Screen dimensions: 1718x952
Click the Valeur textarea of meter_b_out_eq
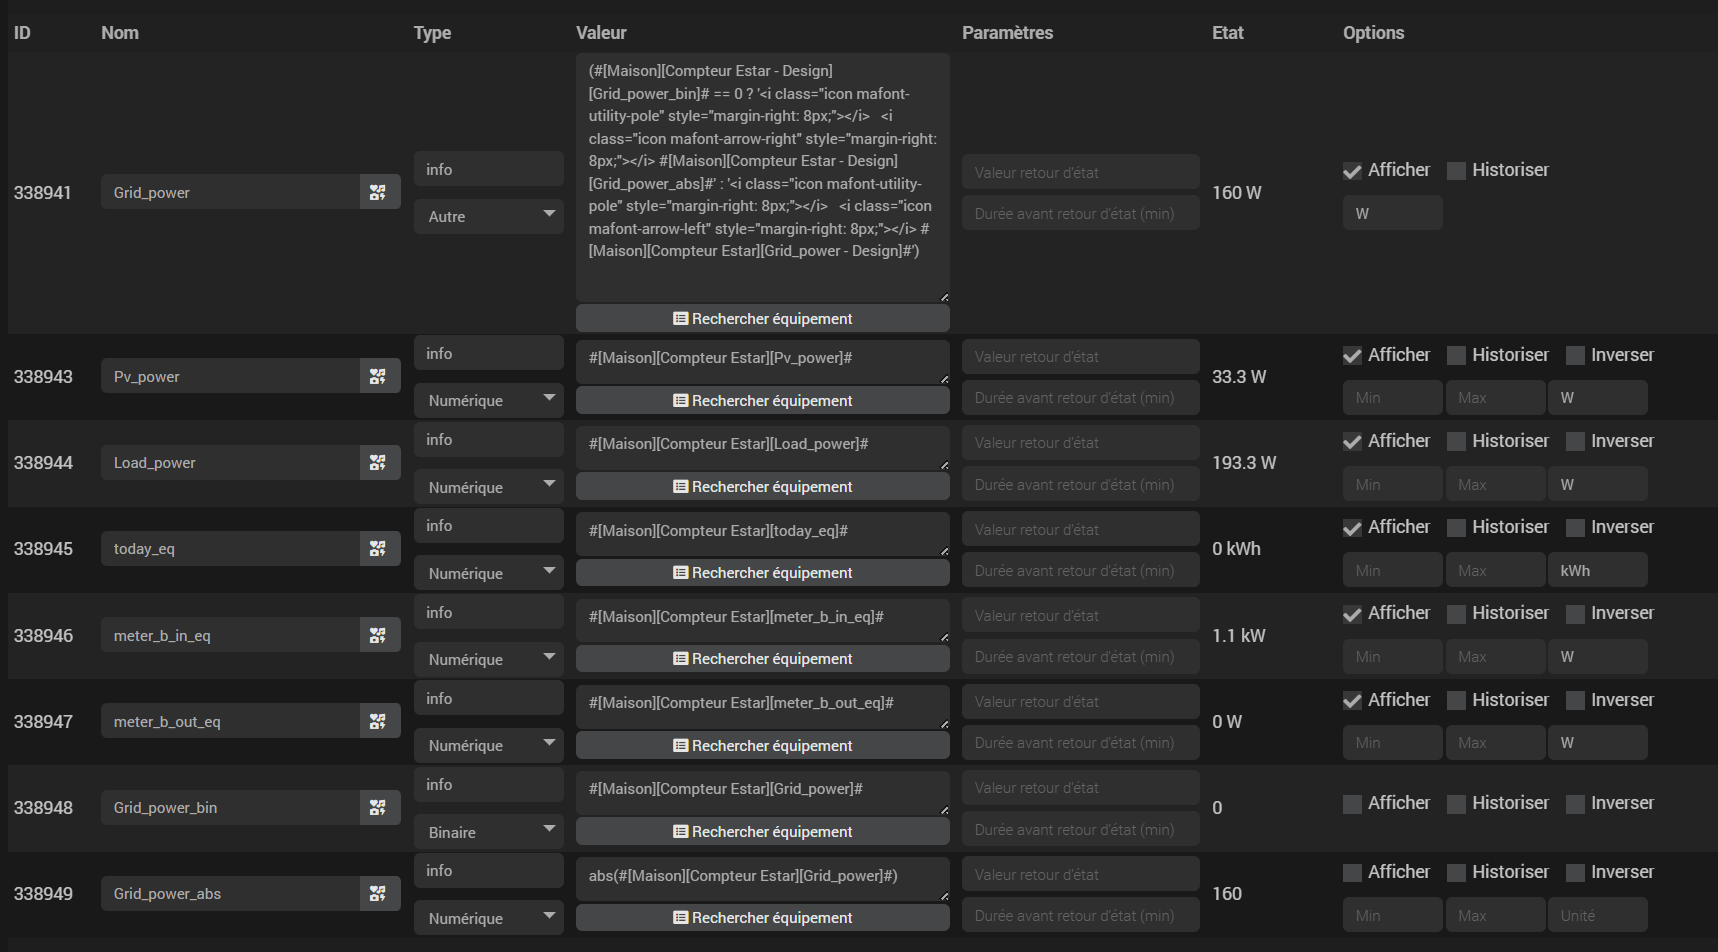point(762,704)
